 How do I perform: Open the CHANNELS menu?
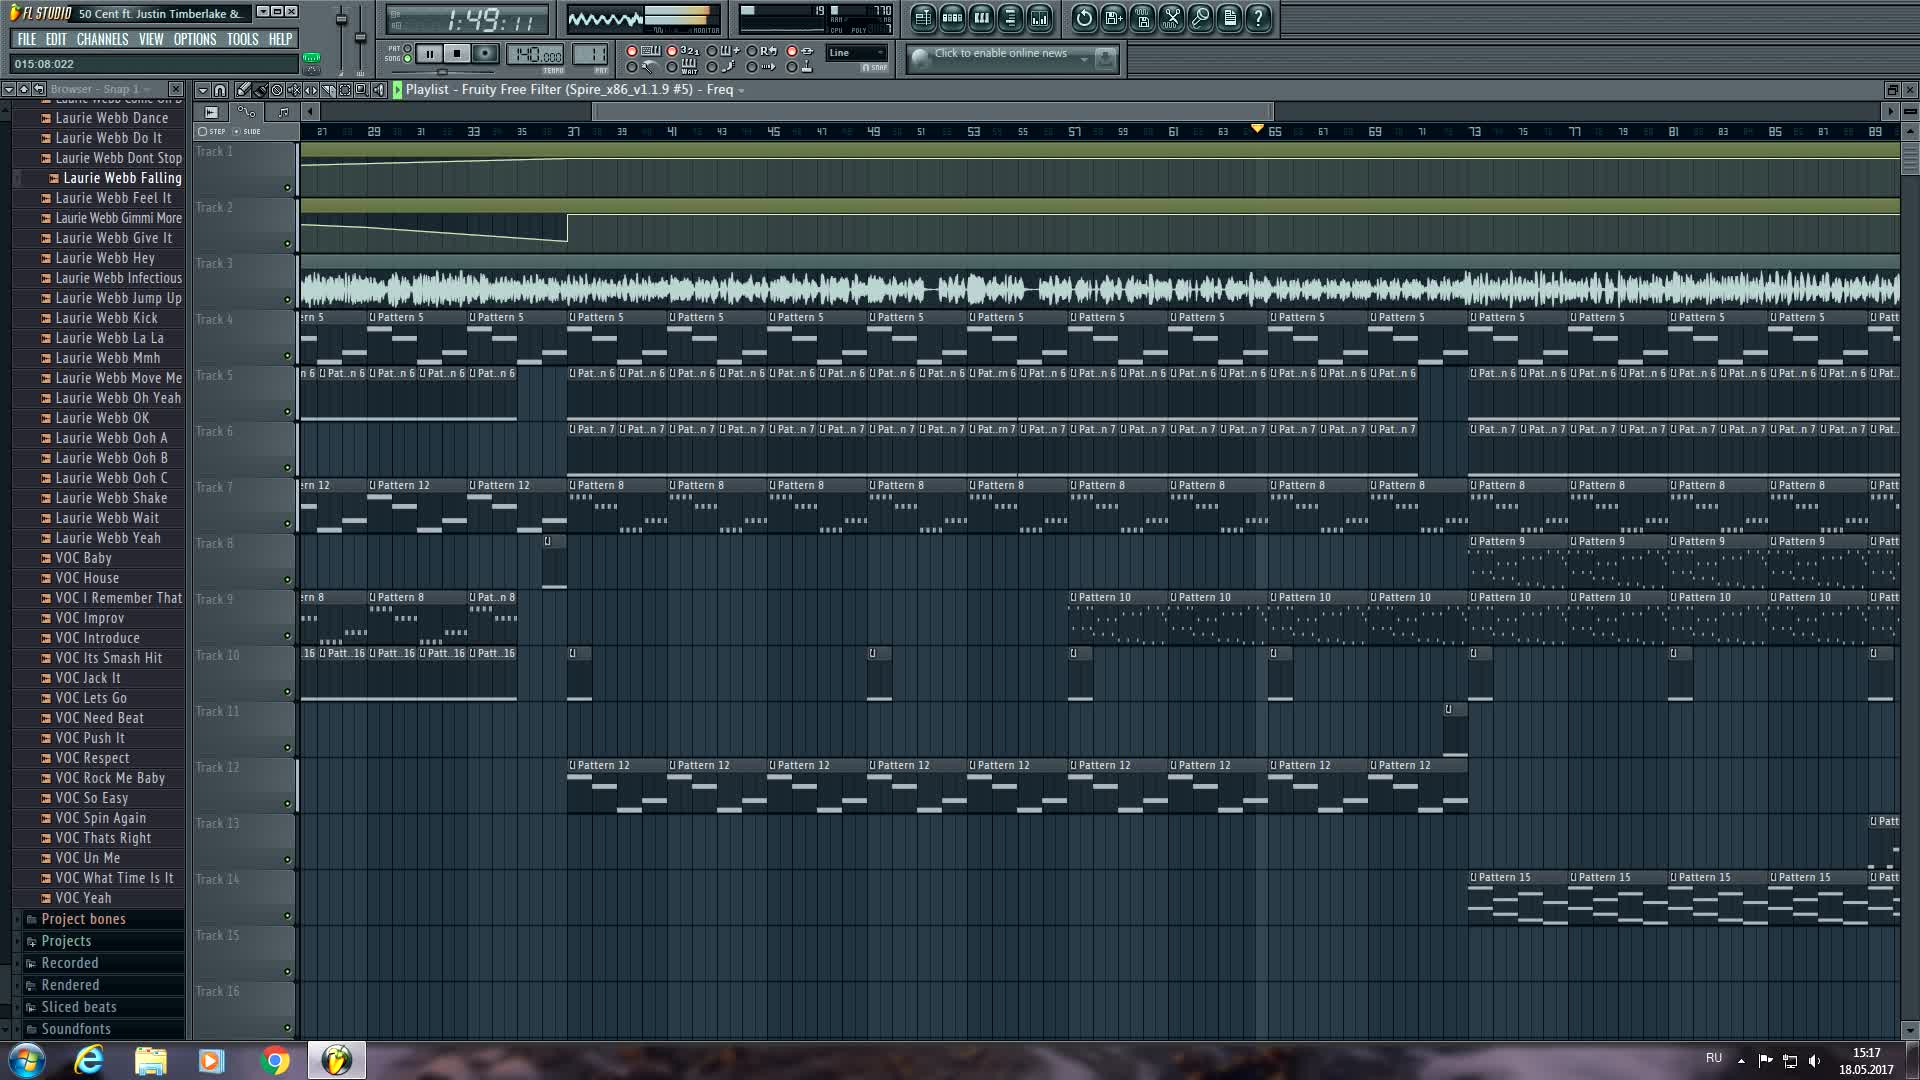pyautogui.click(x=102, y=39)
